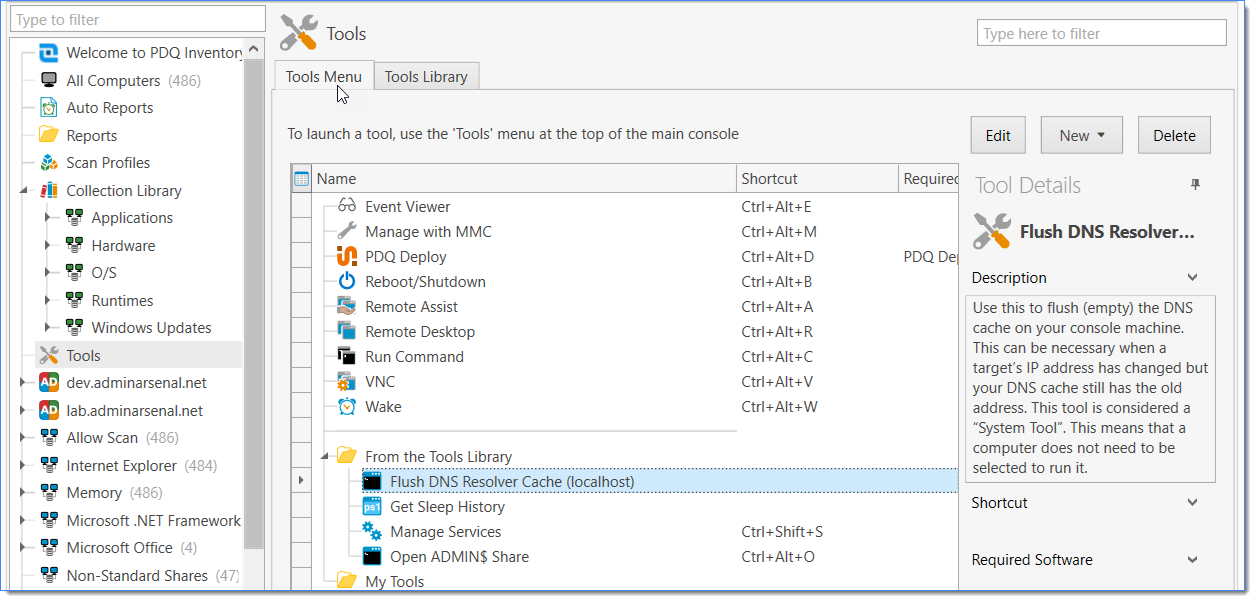This screenshot has height=601, width=1255.
Task: Click the Delete button
Action: coord(1174,136)
